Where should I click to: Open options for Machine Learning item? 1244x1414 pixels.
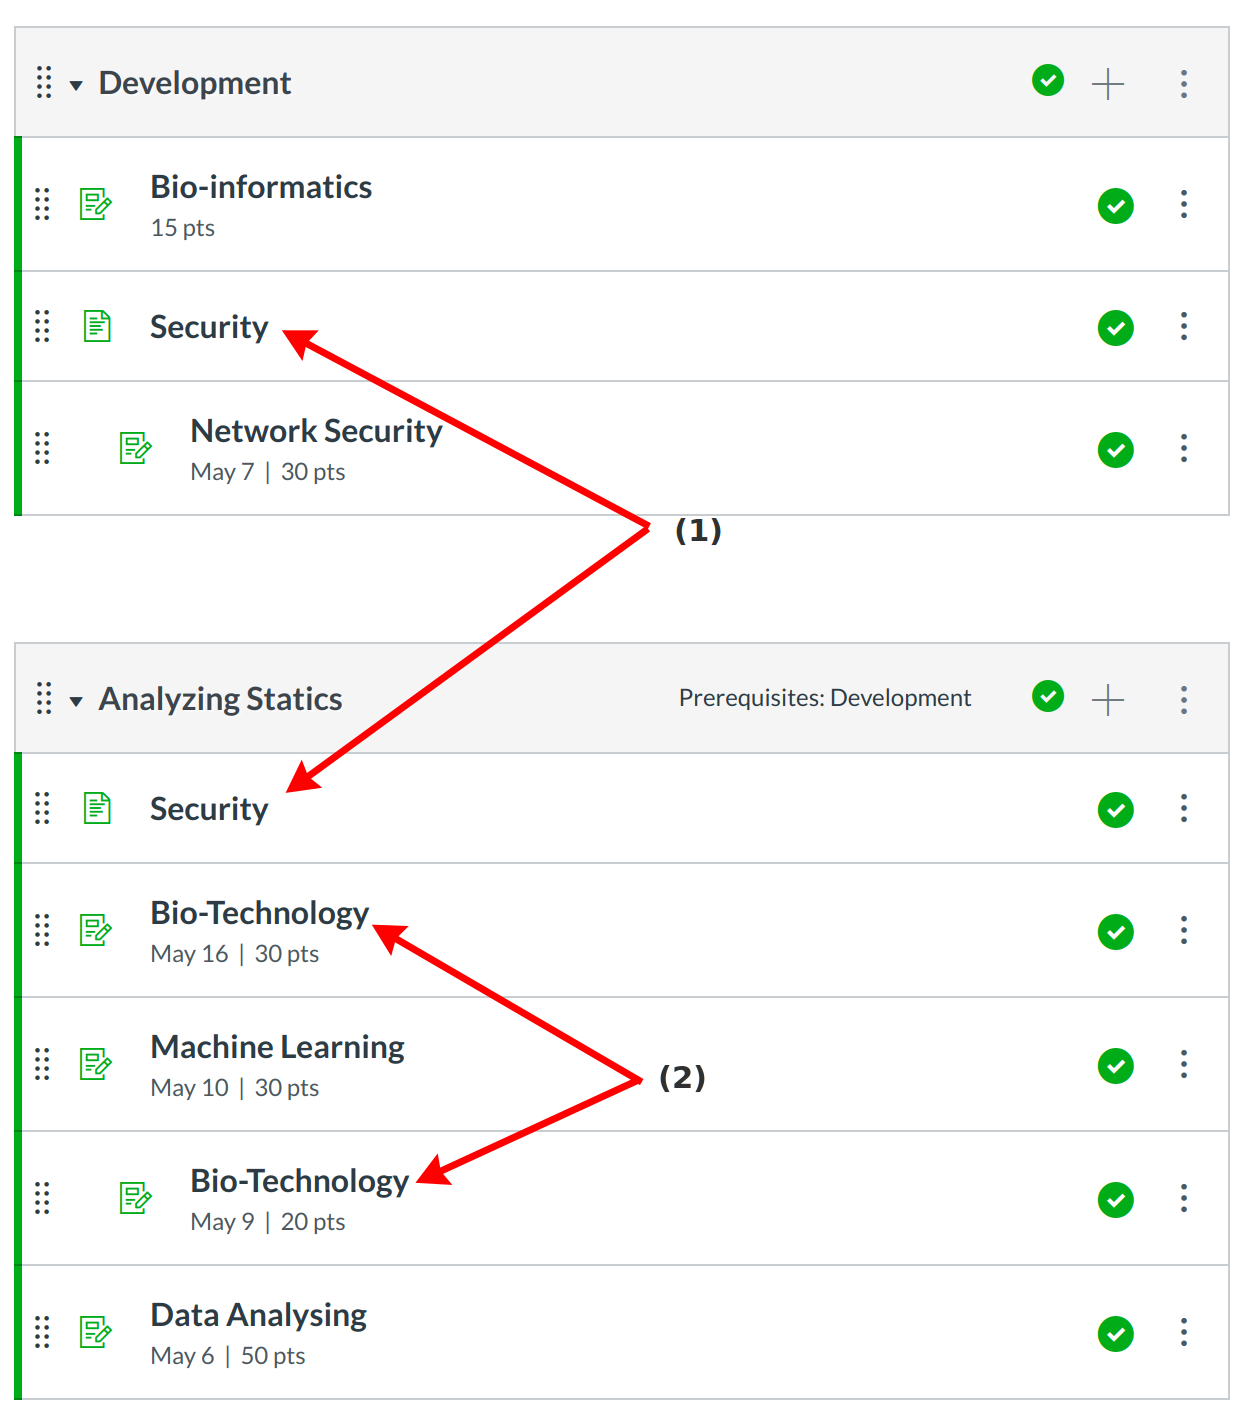[1183, 1065]
